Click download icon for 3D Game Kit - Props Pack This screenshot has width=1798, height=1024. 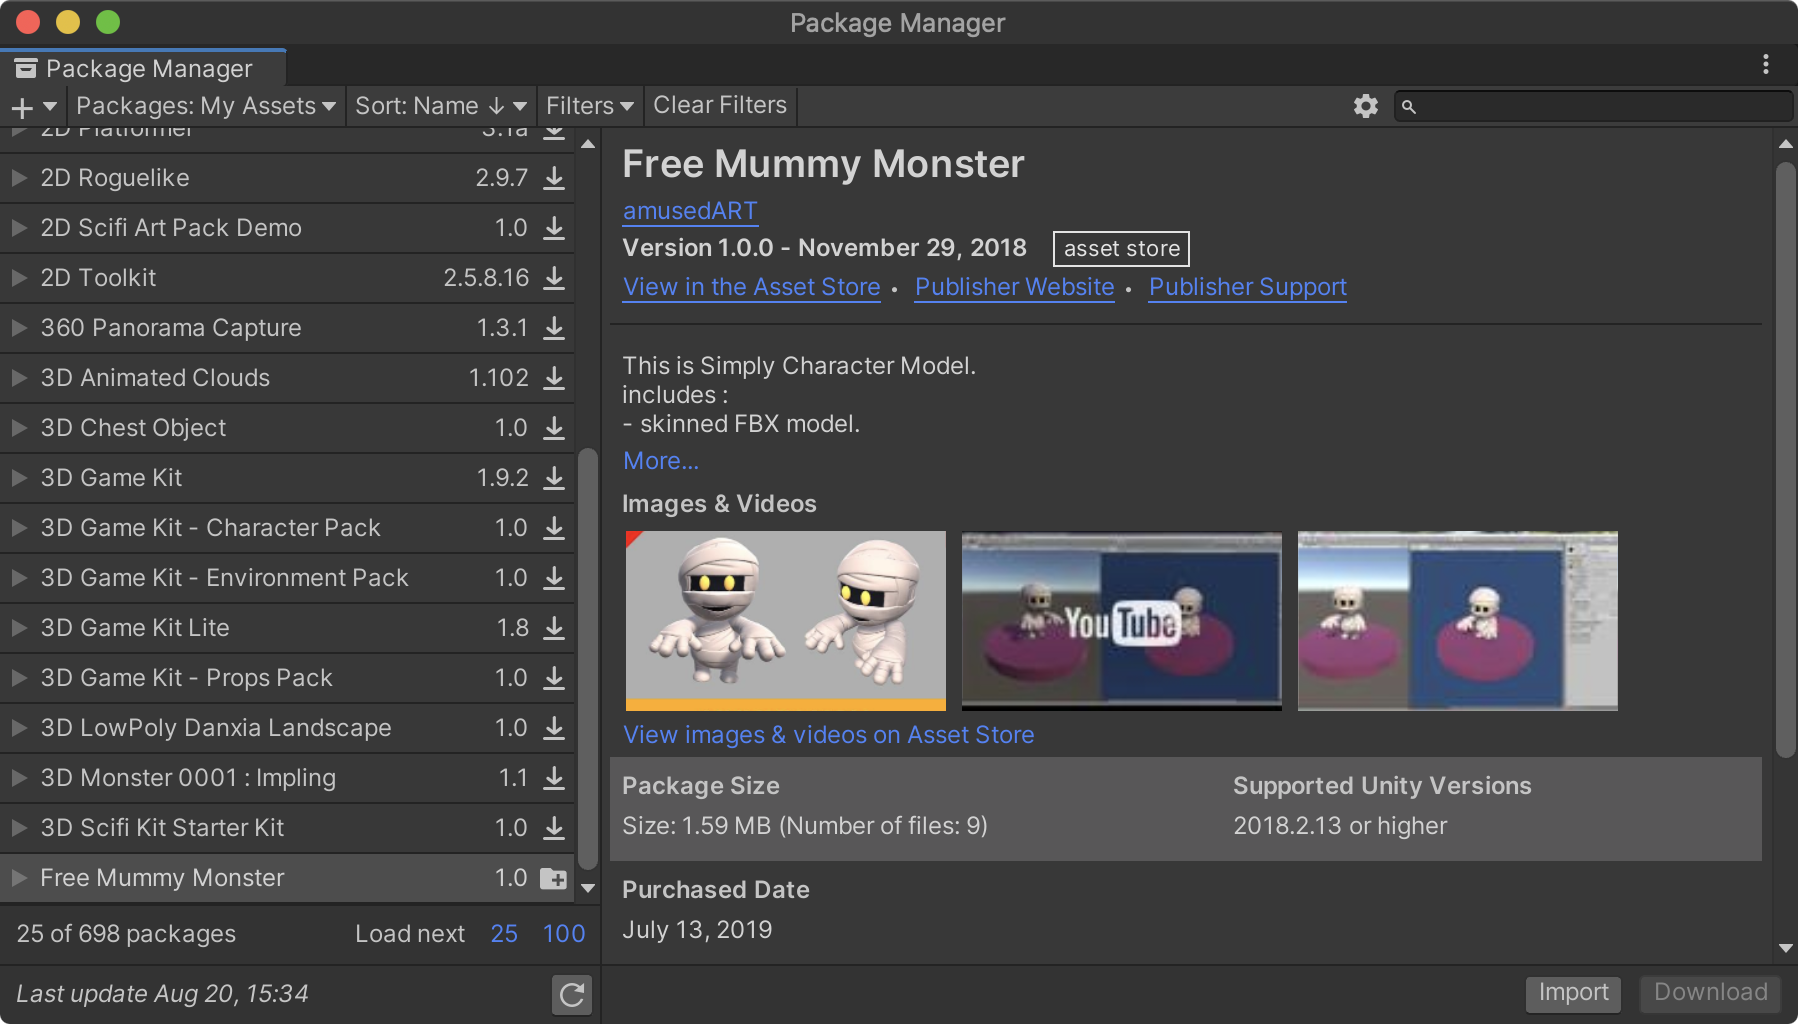click(x=554, y=678)
